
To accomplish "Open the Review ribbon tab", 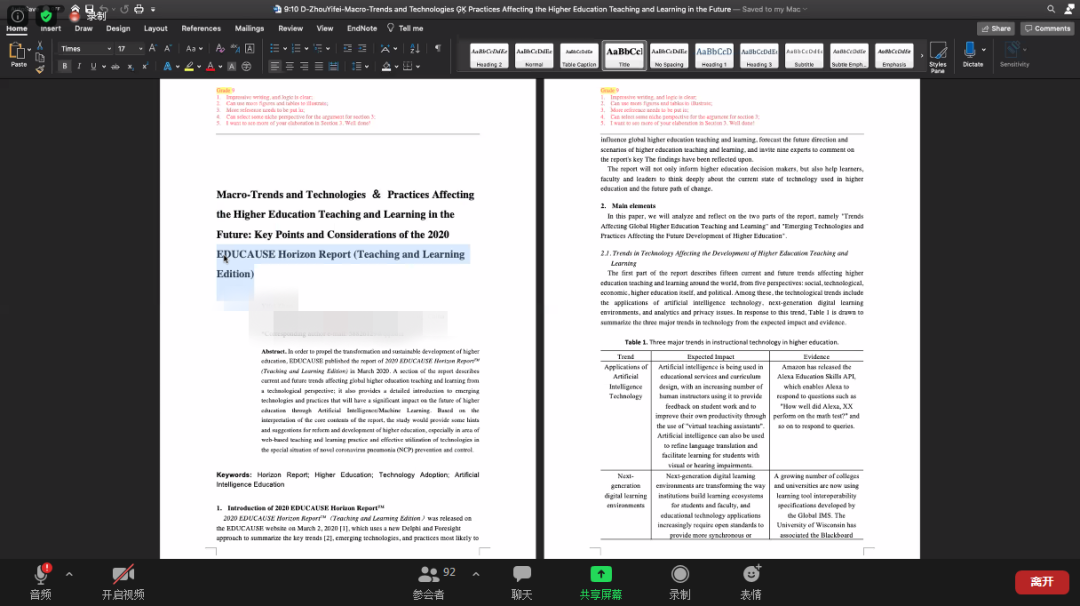I will [291, 28].
